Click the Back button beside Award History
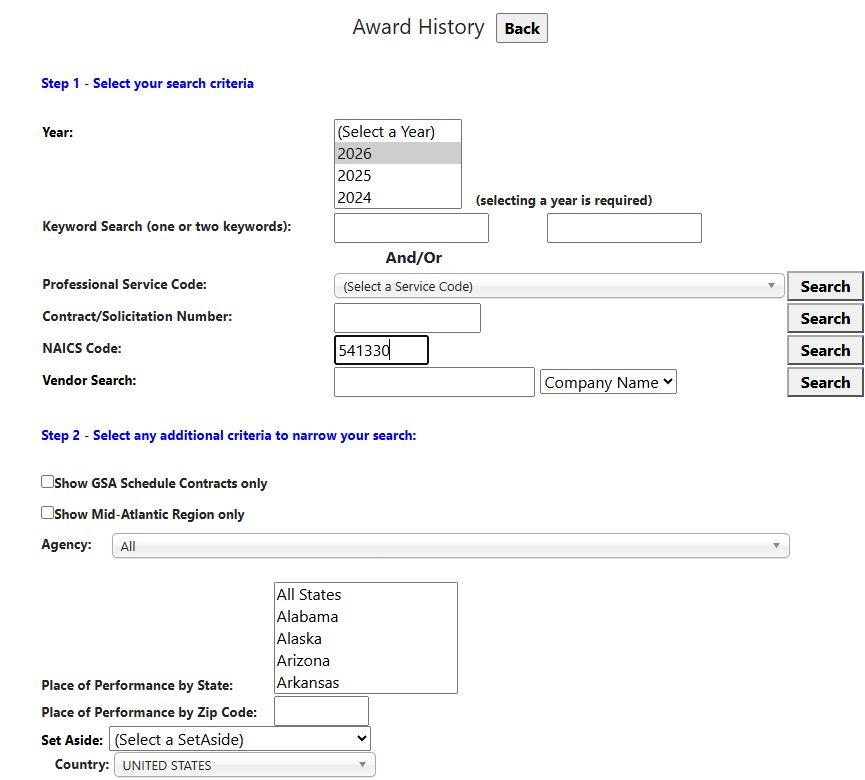 pyautogui.click(x=521, y=28)
